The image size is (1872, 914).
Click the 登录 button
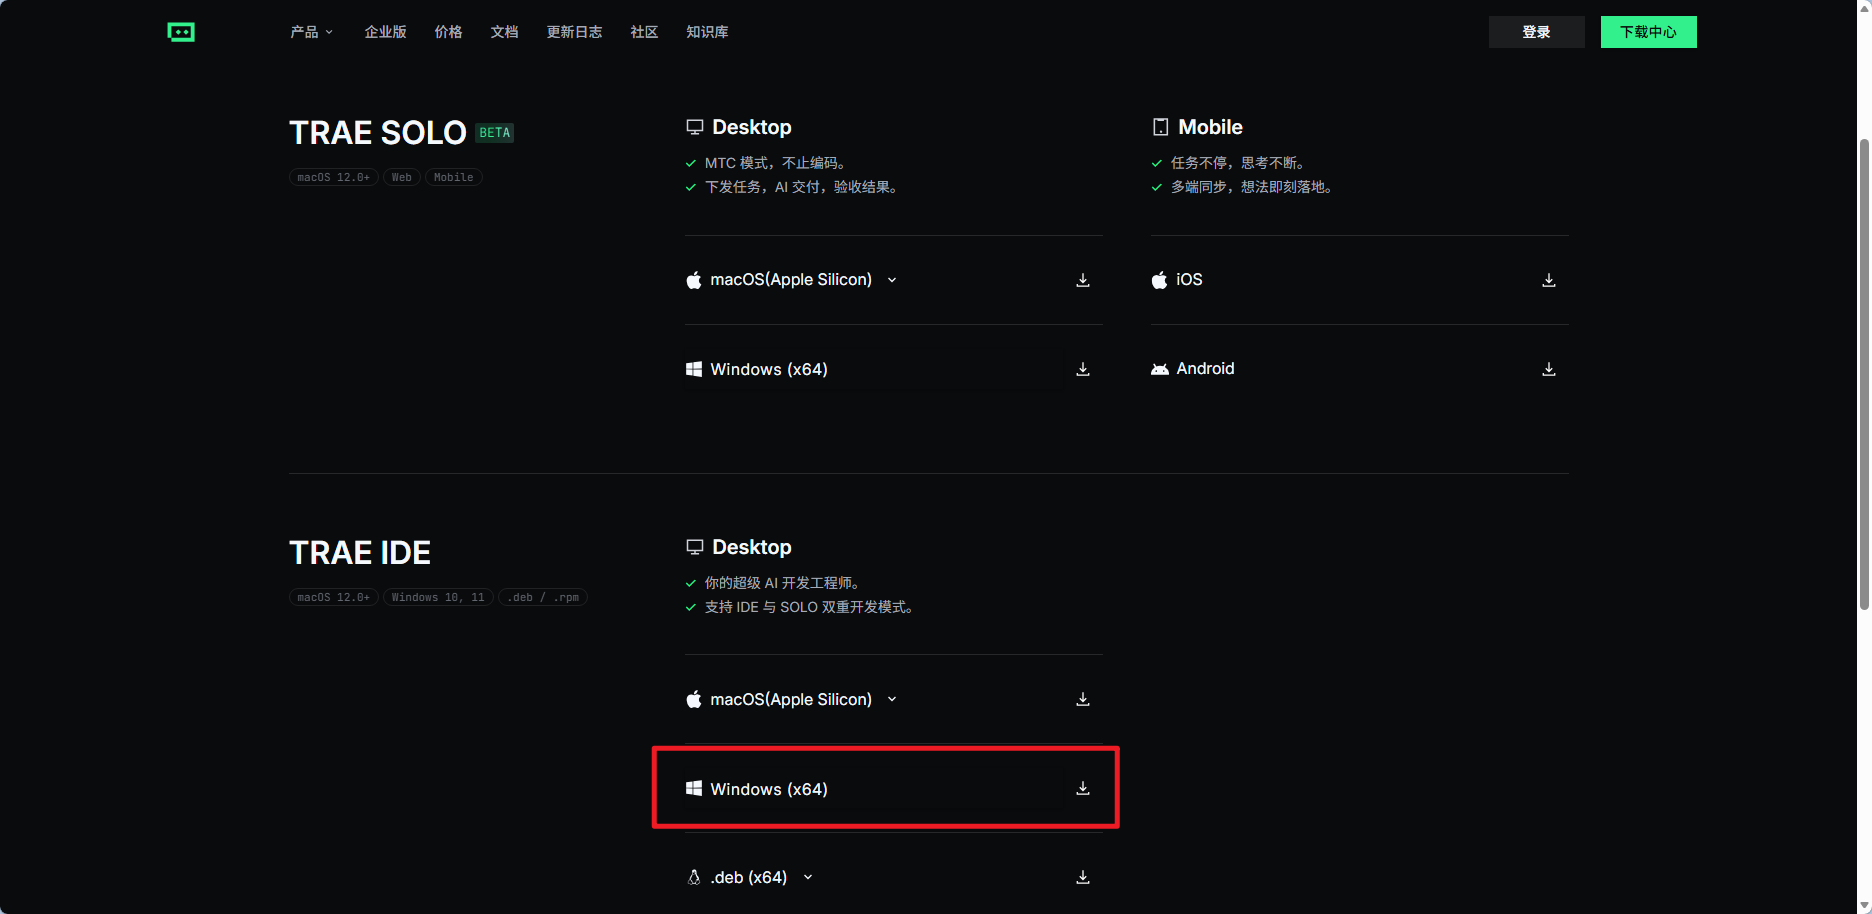tap(1537, 32)
